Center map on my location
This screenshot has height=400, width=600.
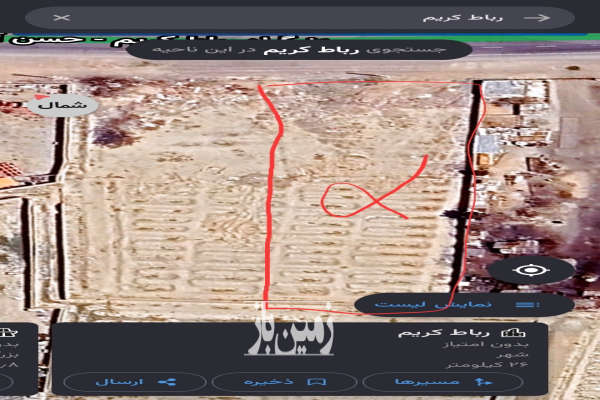[530, 270]
